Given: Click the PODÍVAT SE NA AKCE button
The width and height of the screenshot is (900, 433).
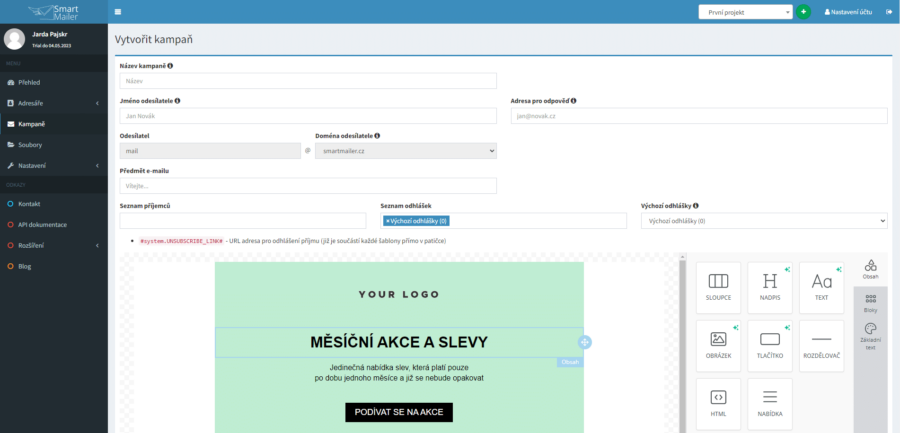Looking at the screenshot, I should (x=399, y=412).
